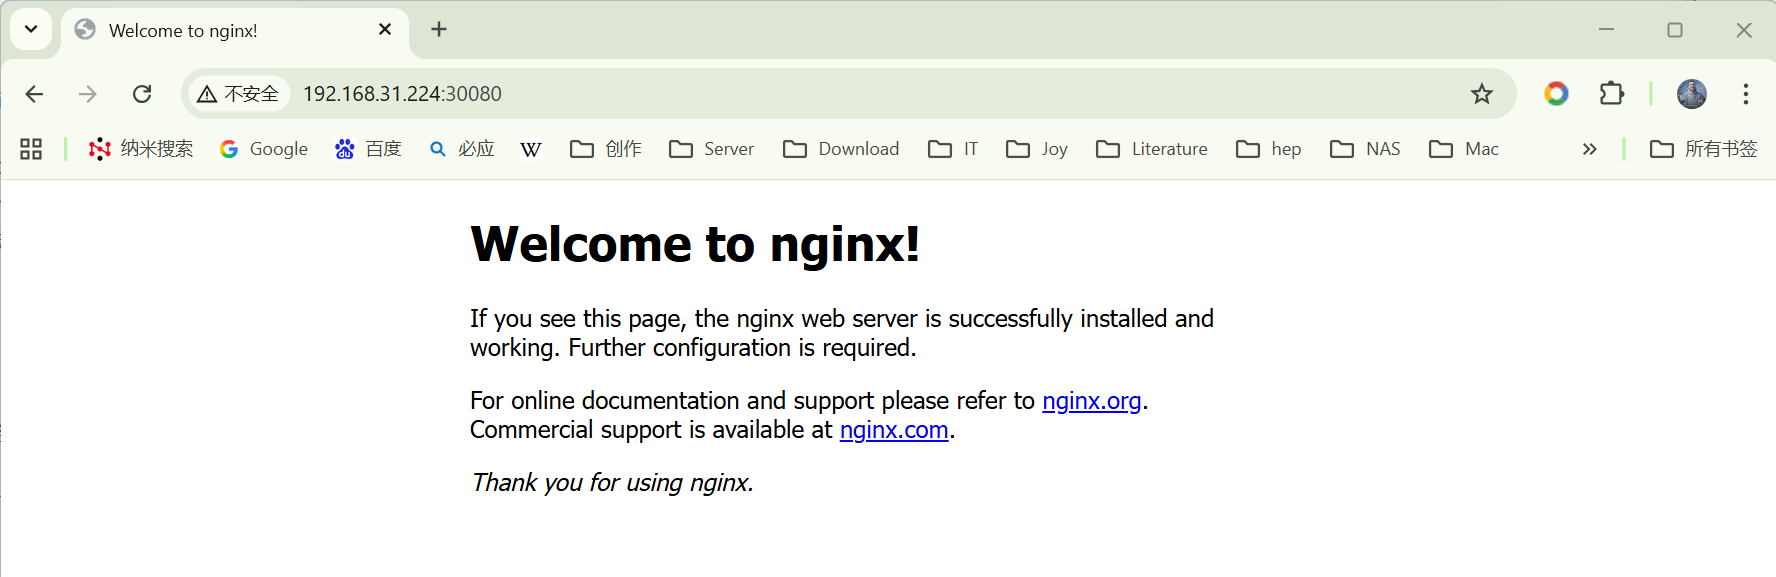Follow the nginx.org link

(x=1091, y=401)
